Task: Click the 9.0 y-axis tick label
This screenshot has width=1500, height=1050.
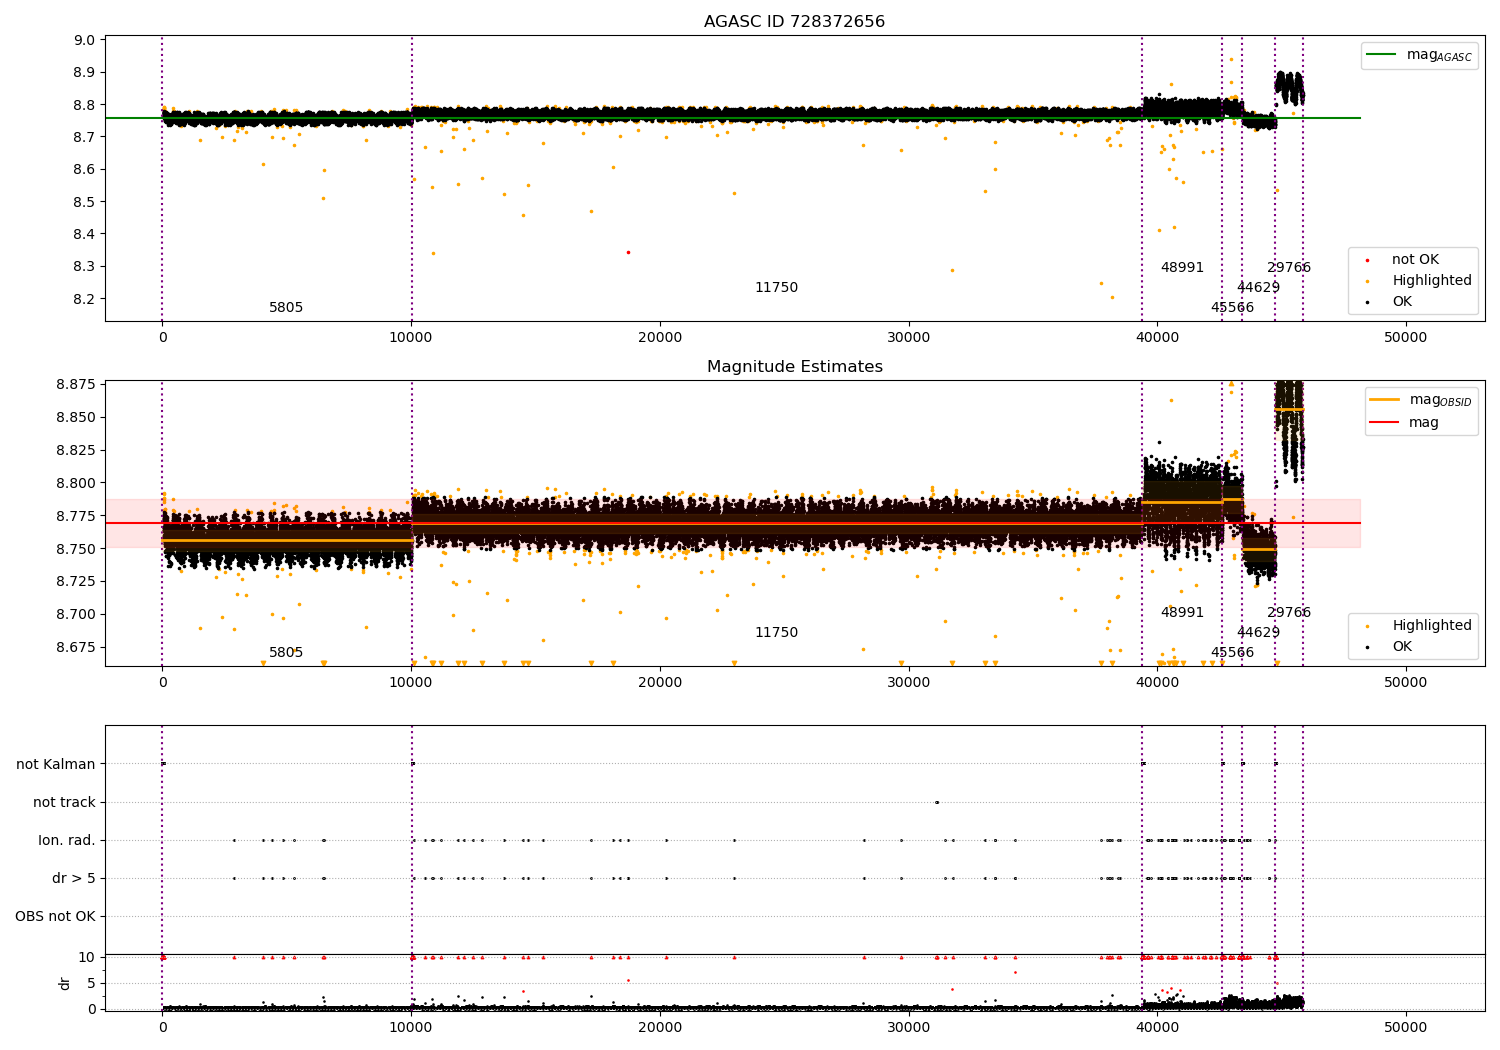Action: tap(85, 41)
